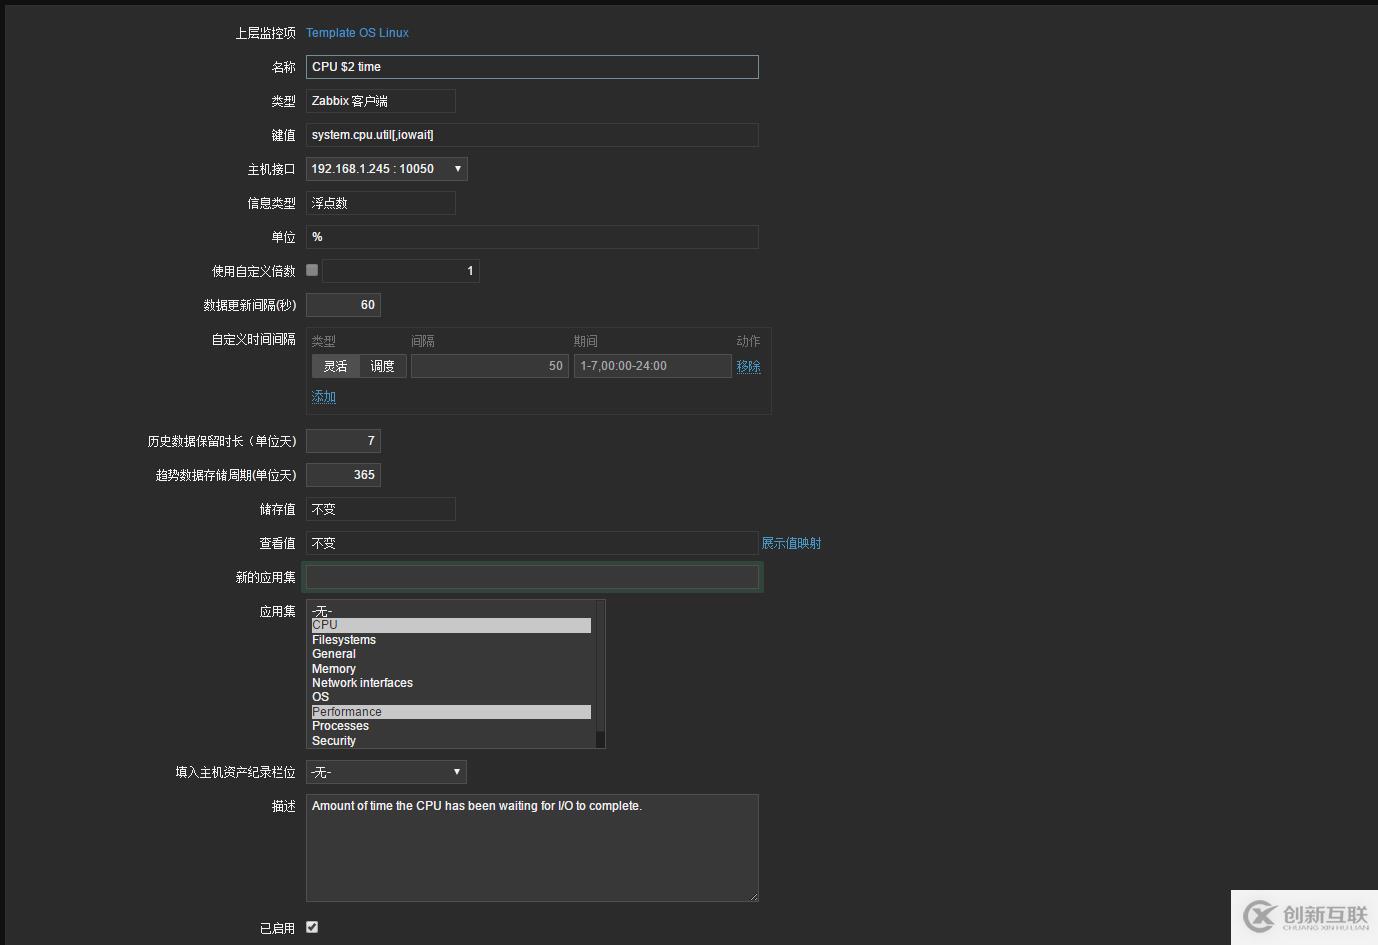Select Performance in the application list
Image resolution: width=1378 pixels, height=945 pixels.
(x=451, y=712)
